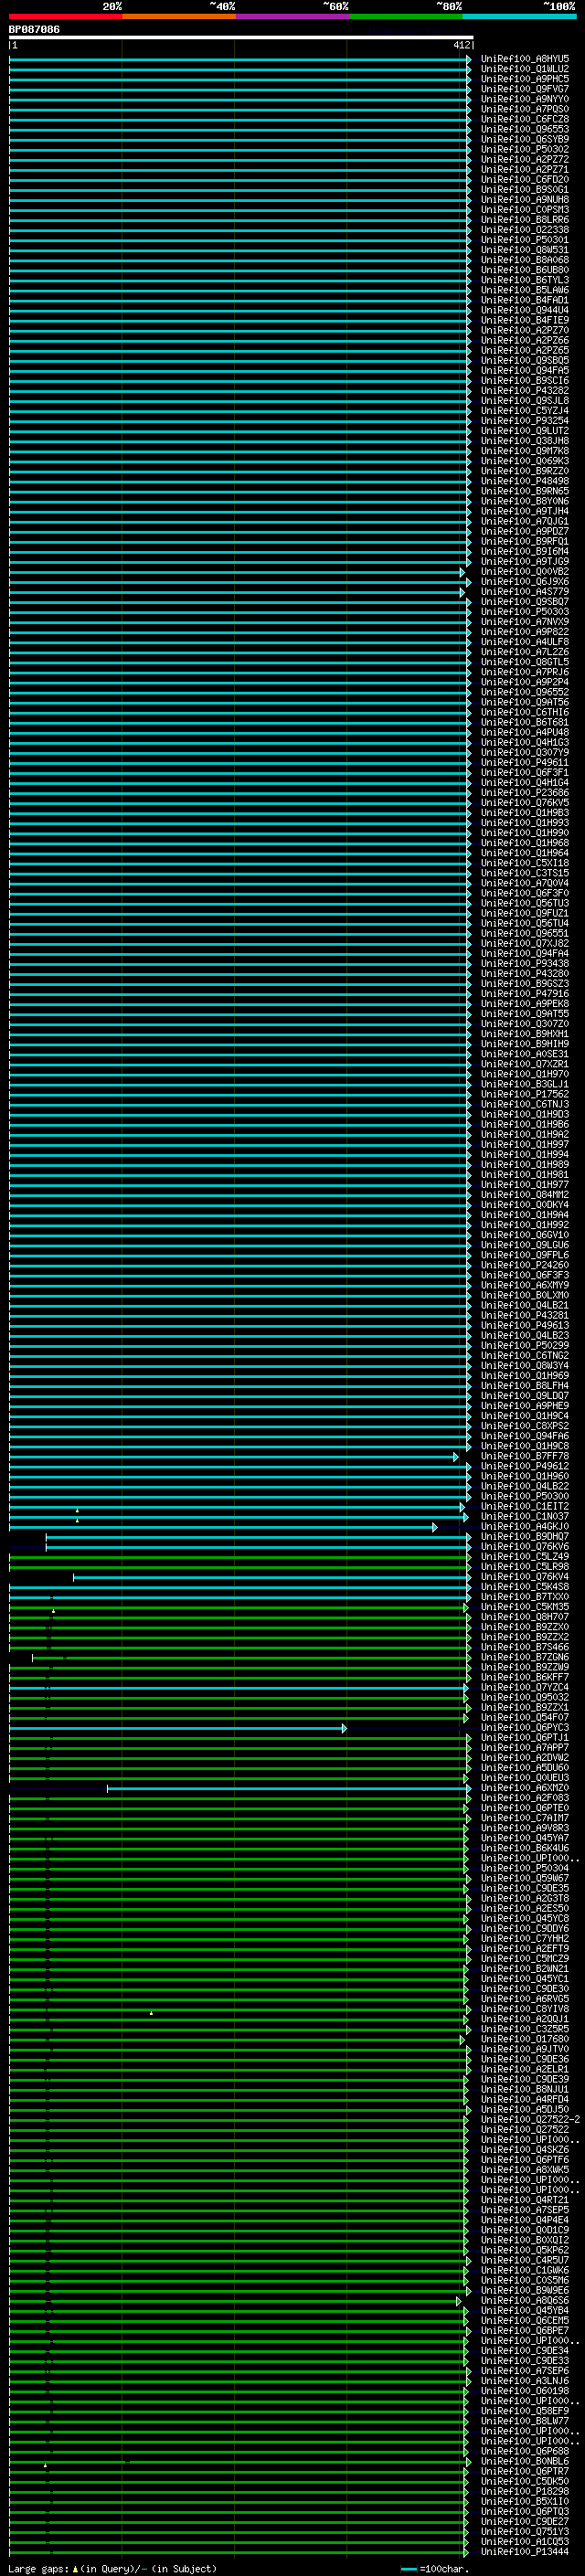This screenshot has width=585, height=2576.
Task: Select hit label UniRef100_A2PZ72
Action: tap(525, 159)
